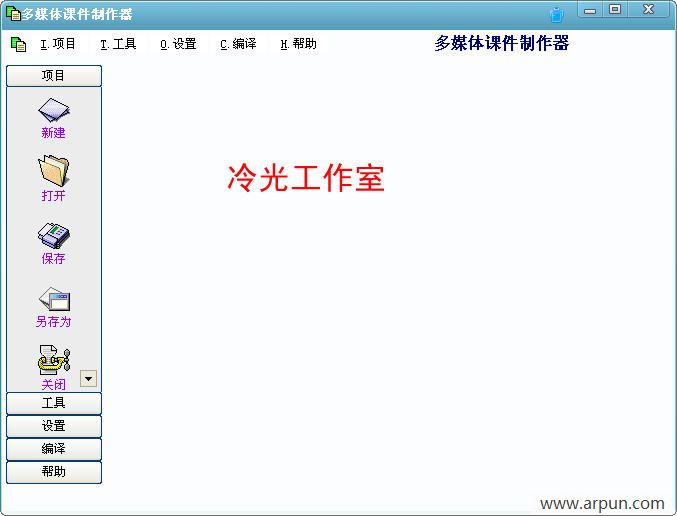The height and width of the screenshot is (516, 677).
Task: Click the app icon in title bar
Action: [13, 13]
